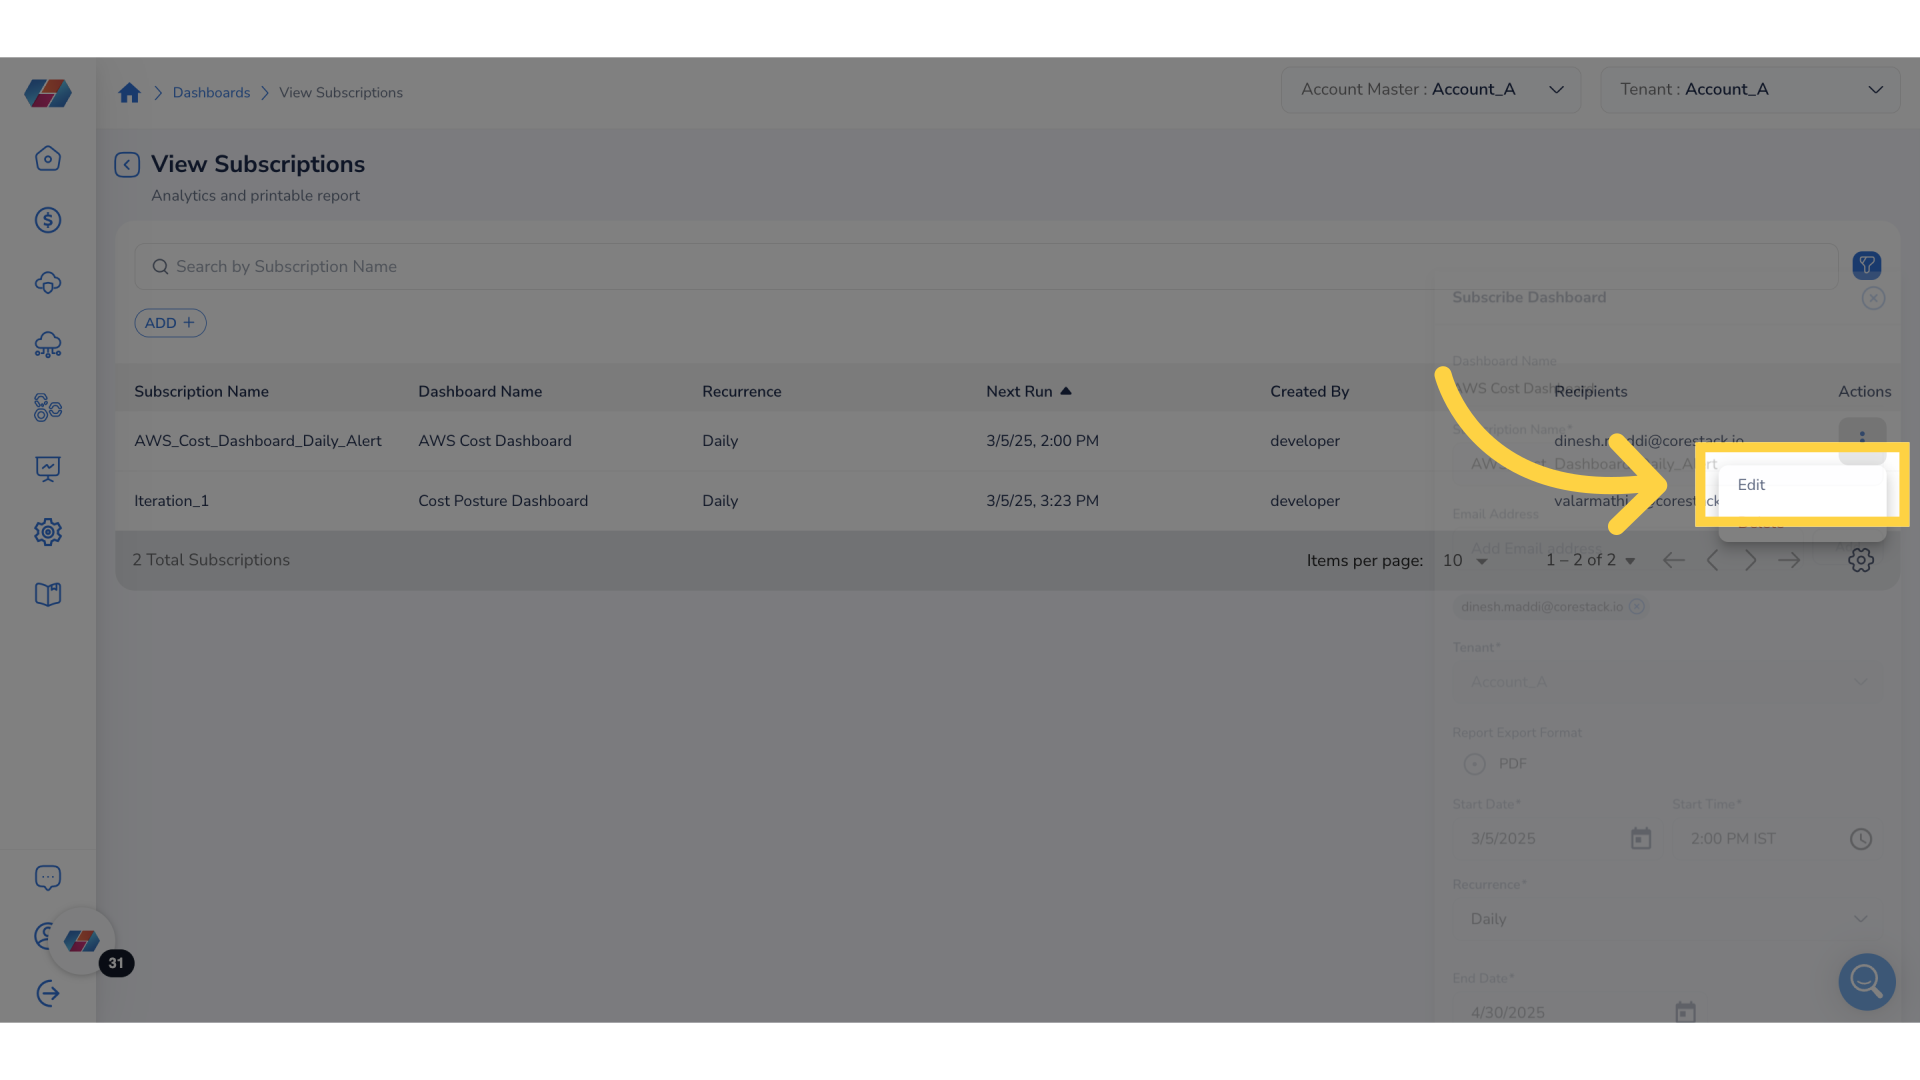
Task: Open the round help search button
Action: pos(1866,981)
